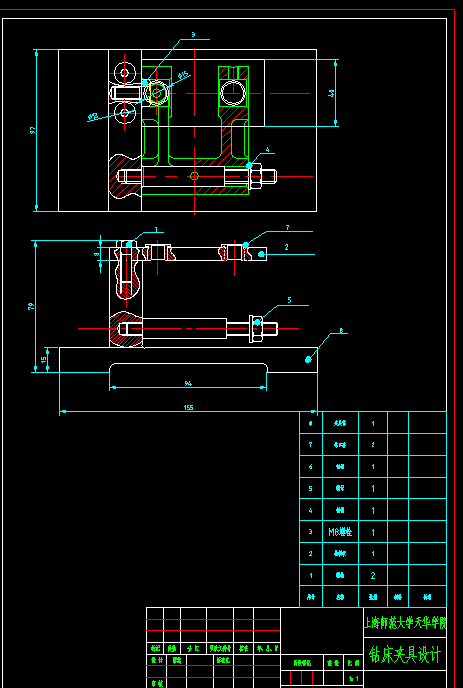The width and height of the screenshot is (463, 688).
Task: Select the 97 dimension text in the top view
Action: 32,130
